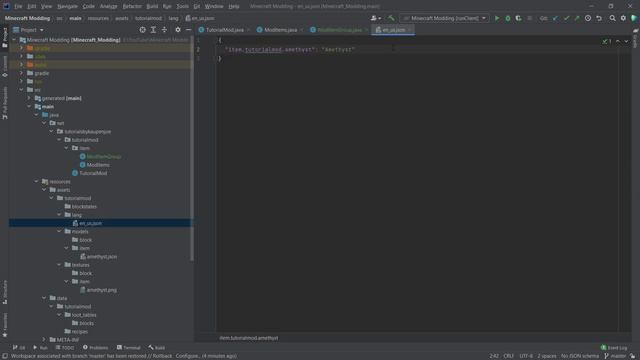Click the No JSON schema status widget

click(580, 356)
